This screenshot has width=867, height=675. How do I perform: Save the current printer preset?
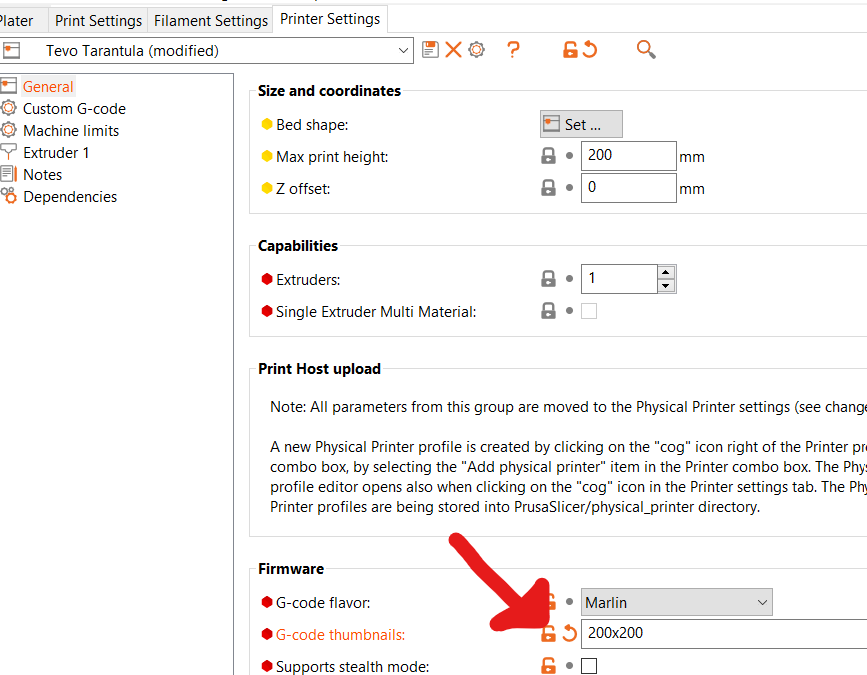tap(431, 50)
